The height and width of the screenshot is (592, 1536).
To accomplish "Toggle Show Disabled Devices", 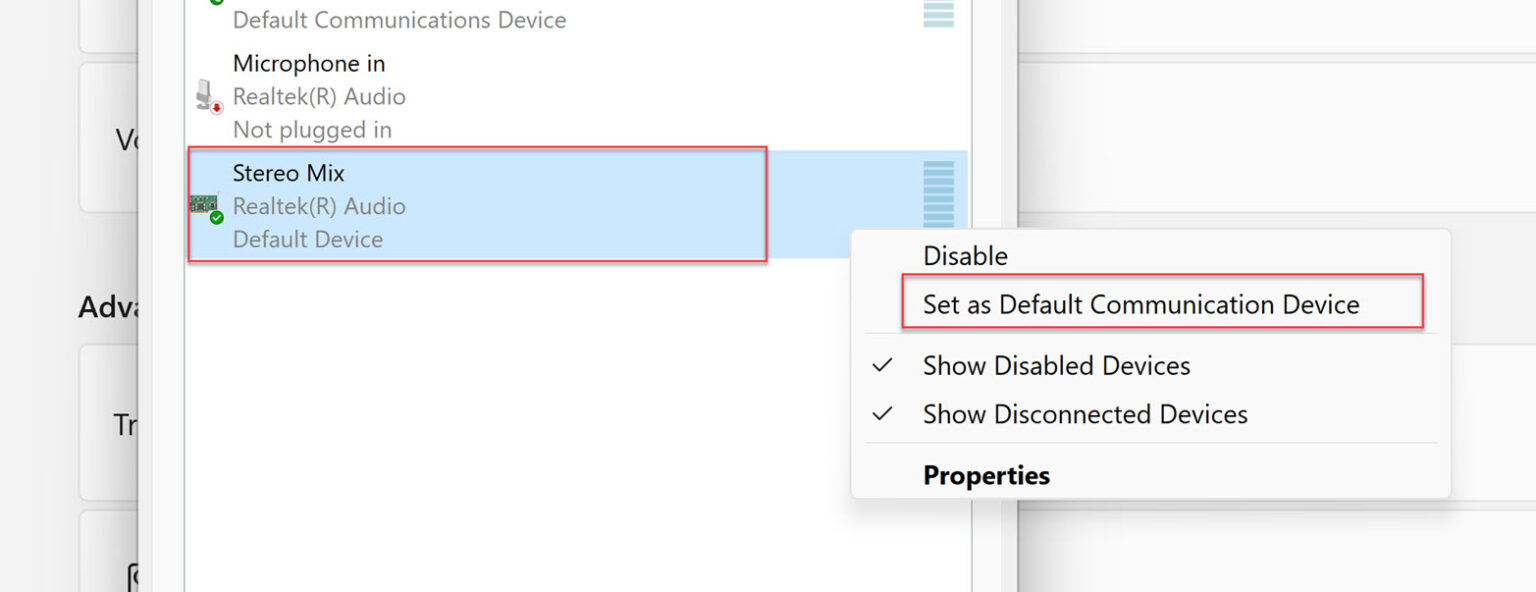I will coord(1056,365).
